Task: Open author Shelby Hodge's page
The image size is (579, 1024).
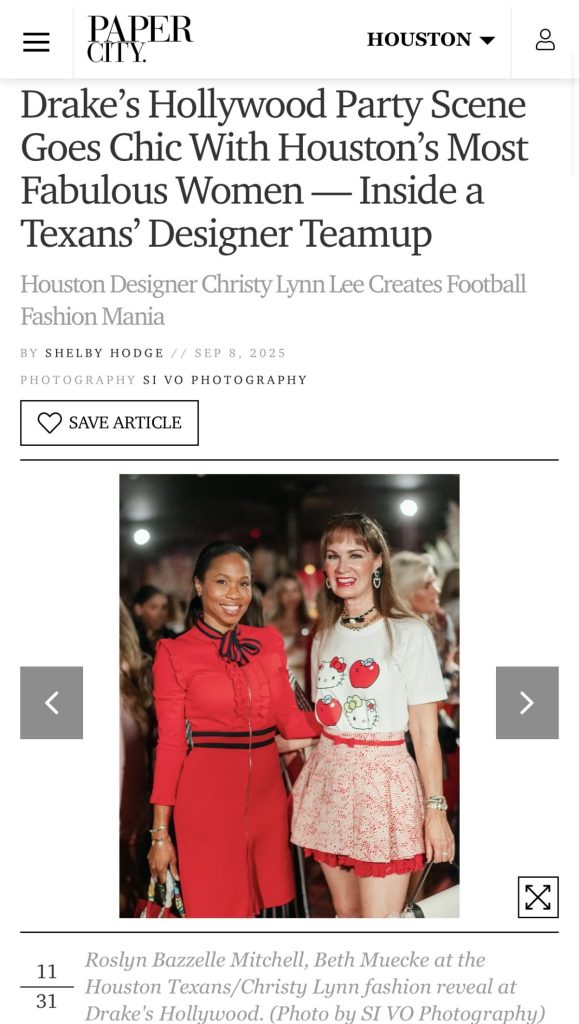Action: [x=104, y=353]
